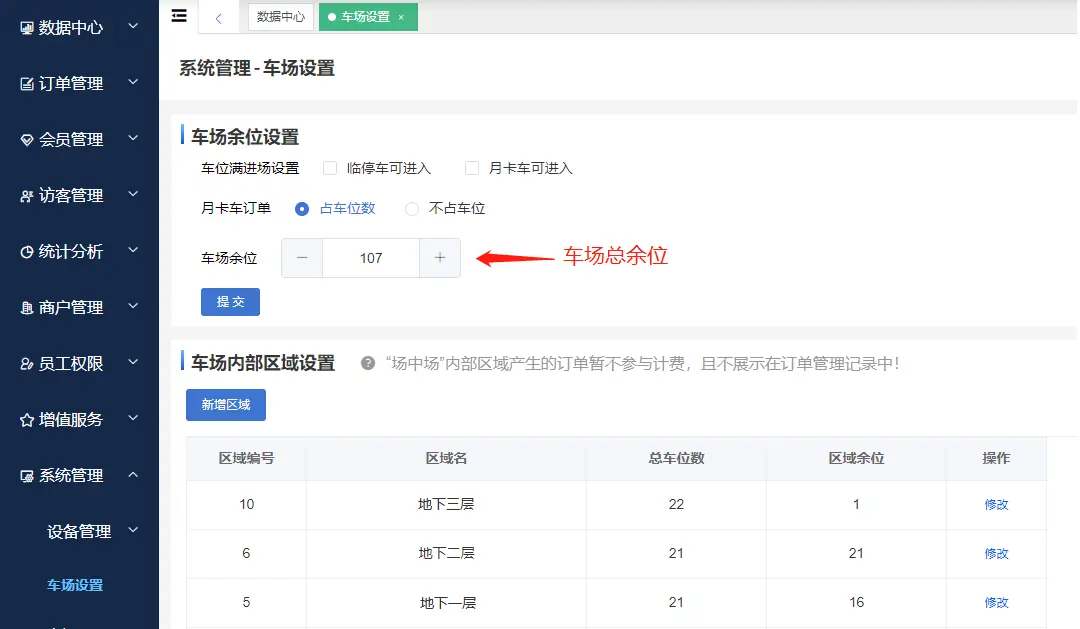This screenshot has width=1080, height=629.
Task: Enable 临停车可进入 checkbox
Action: pos(330,168)
